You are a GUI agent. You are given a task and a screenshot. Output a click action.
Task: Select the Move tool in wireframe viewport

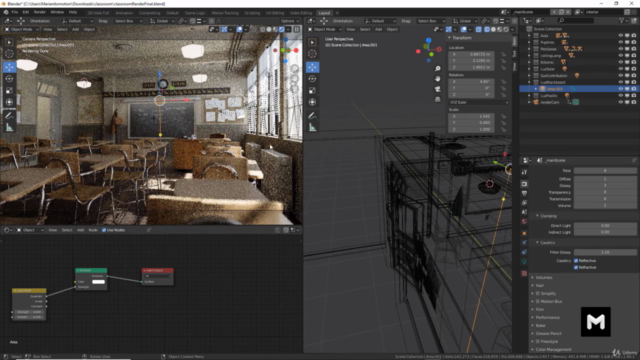(x=313, y=67)
